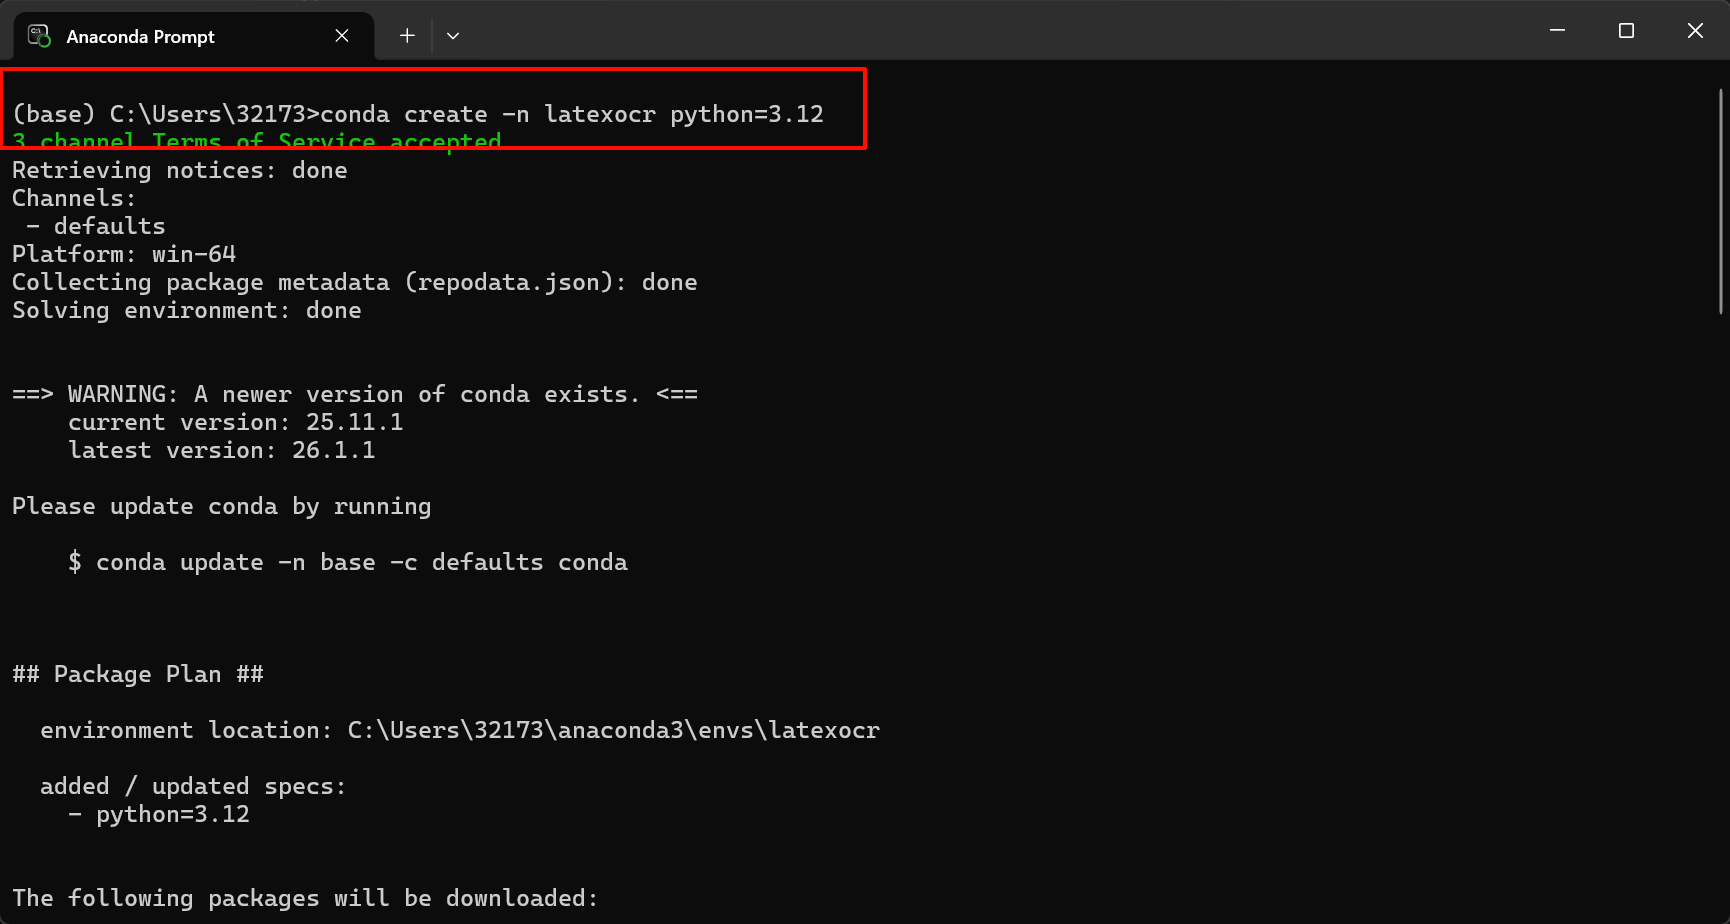Click the 'latest version: 26.1.1' line
1730x924 pixels.
point(222,451)
